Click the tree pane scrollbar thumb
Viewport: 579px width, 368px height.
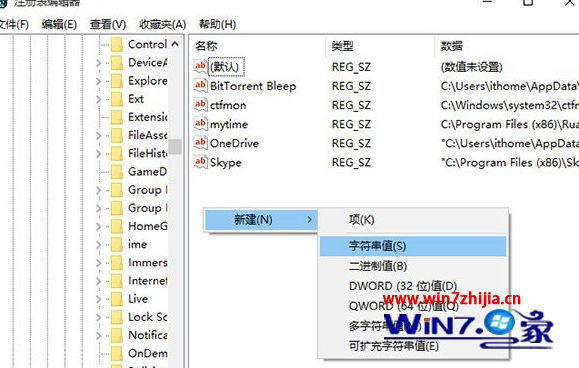(175, 147)
